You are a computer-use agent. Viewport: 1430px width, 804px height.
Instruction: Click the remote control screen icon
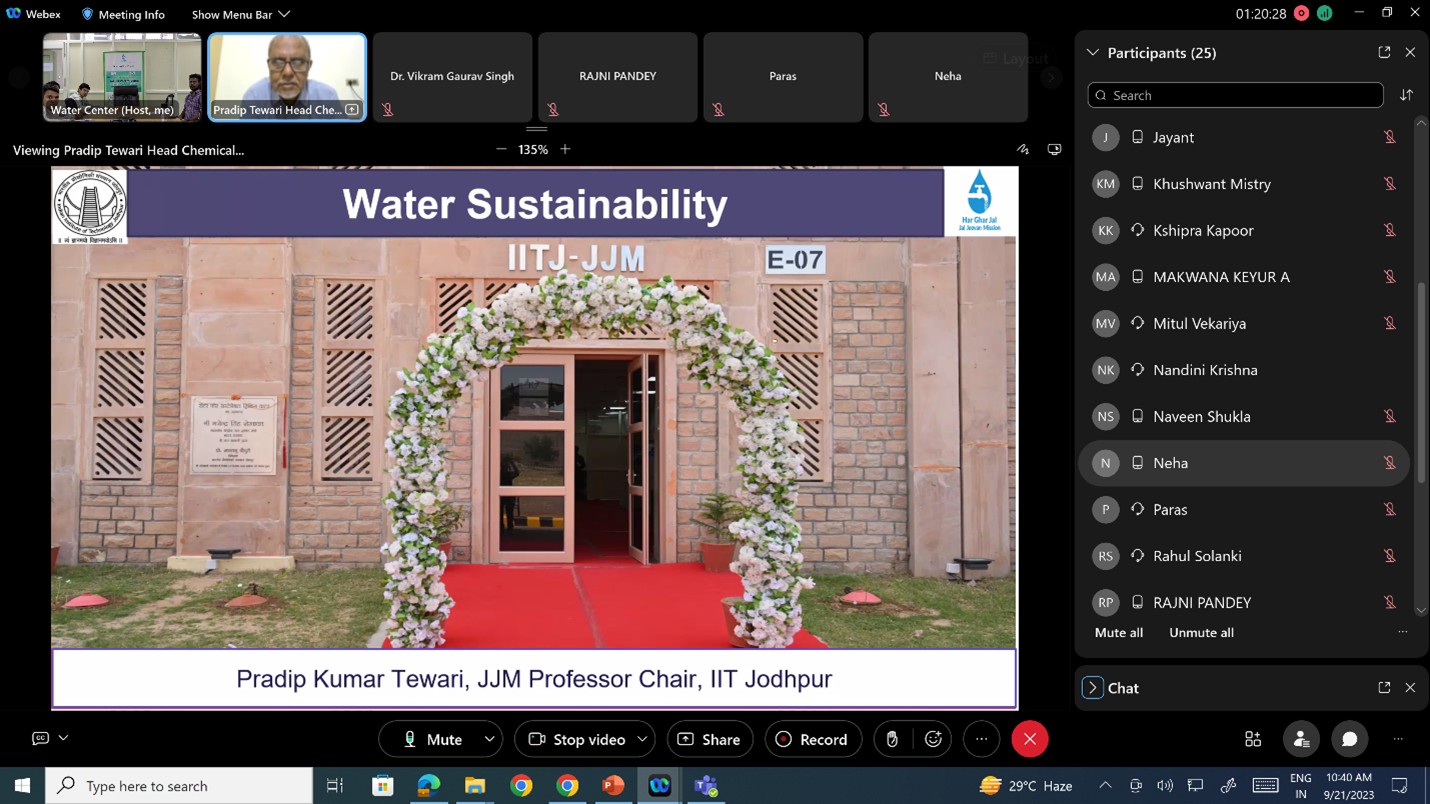click(1055, 148)
